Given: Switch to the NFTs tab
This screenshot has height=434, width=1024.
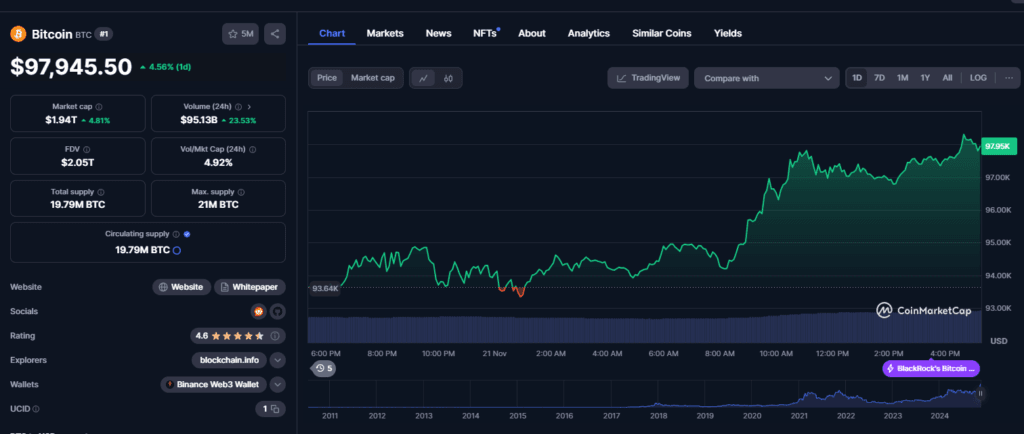Looking at the screenshot, I should 485,33.
